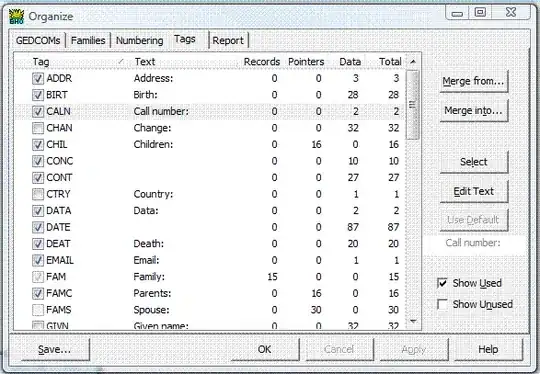Confirm with the OK button
The image size is (540, 374).
pos(264,350)
